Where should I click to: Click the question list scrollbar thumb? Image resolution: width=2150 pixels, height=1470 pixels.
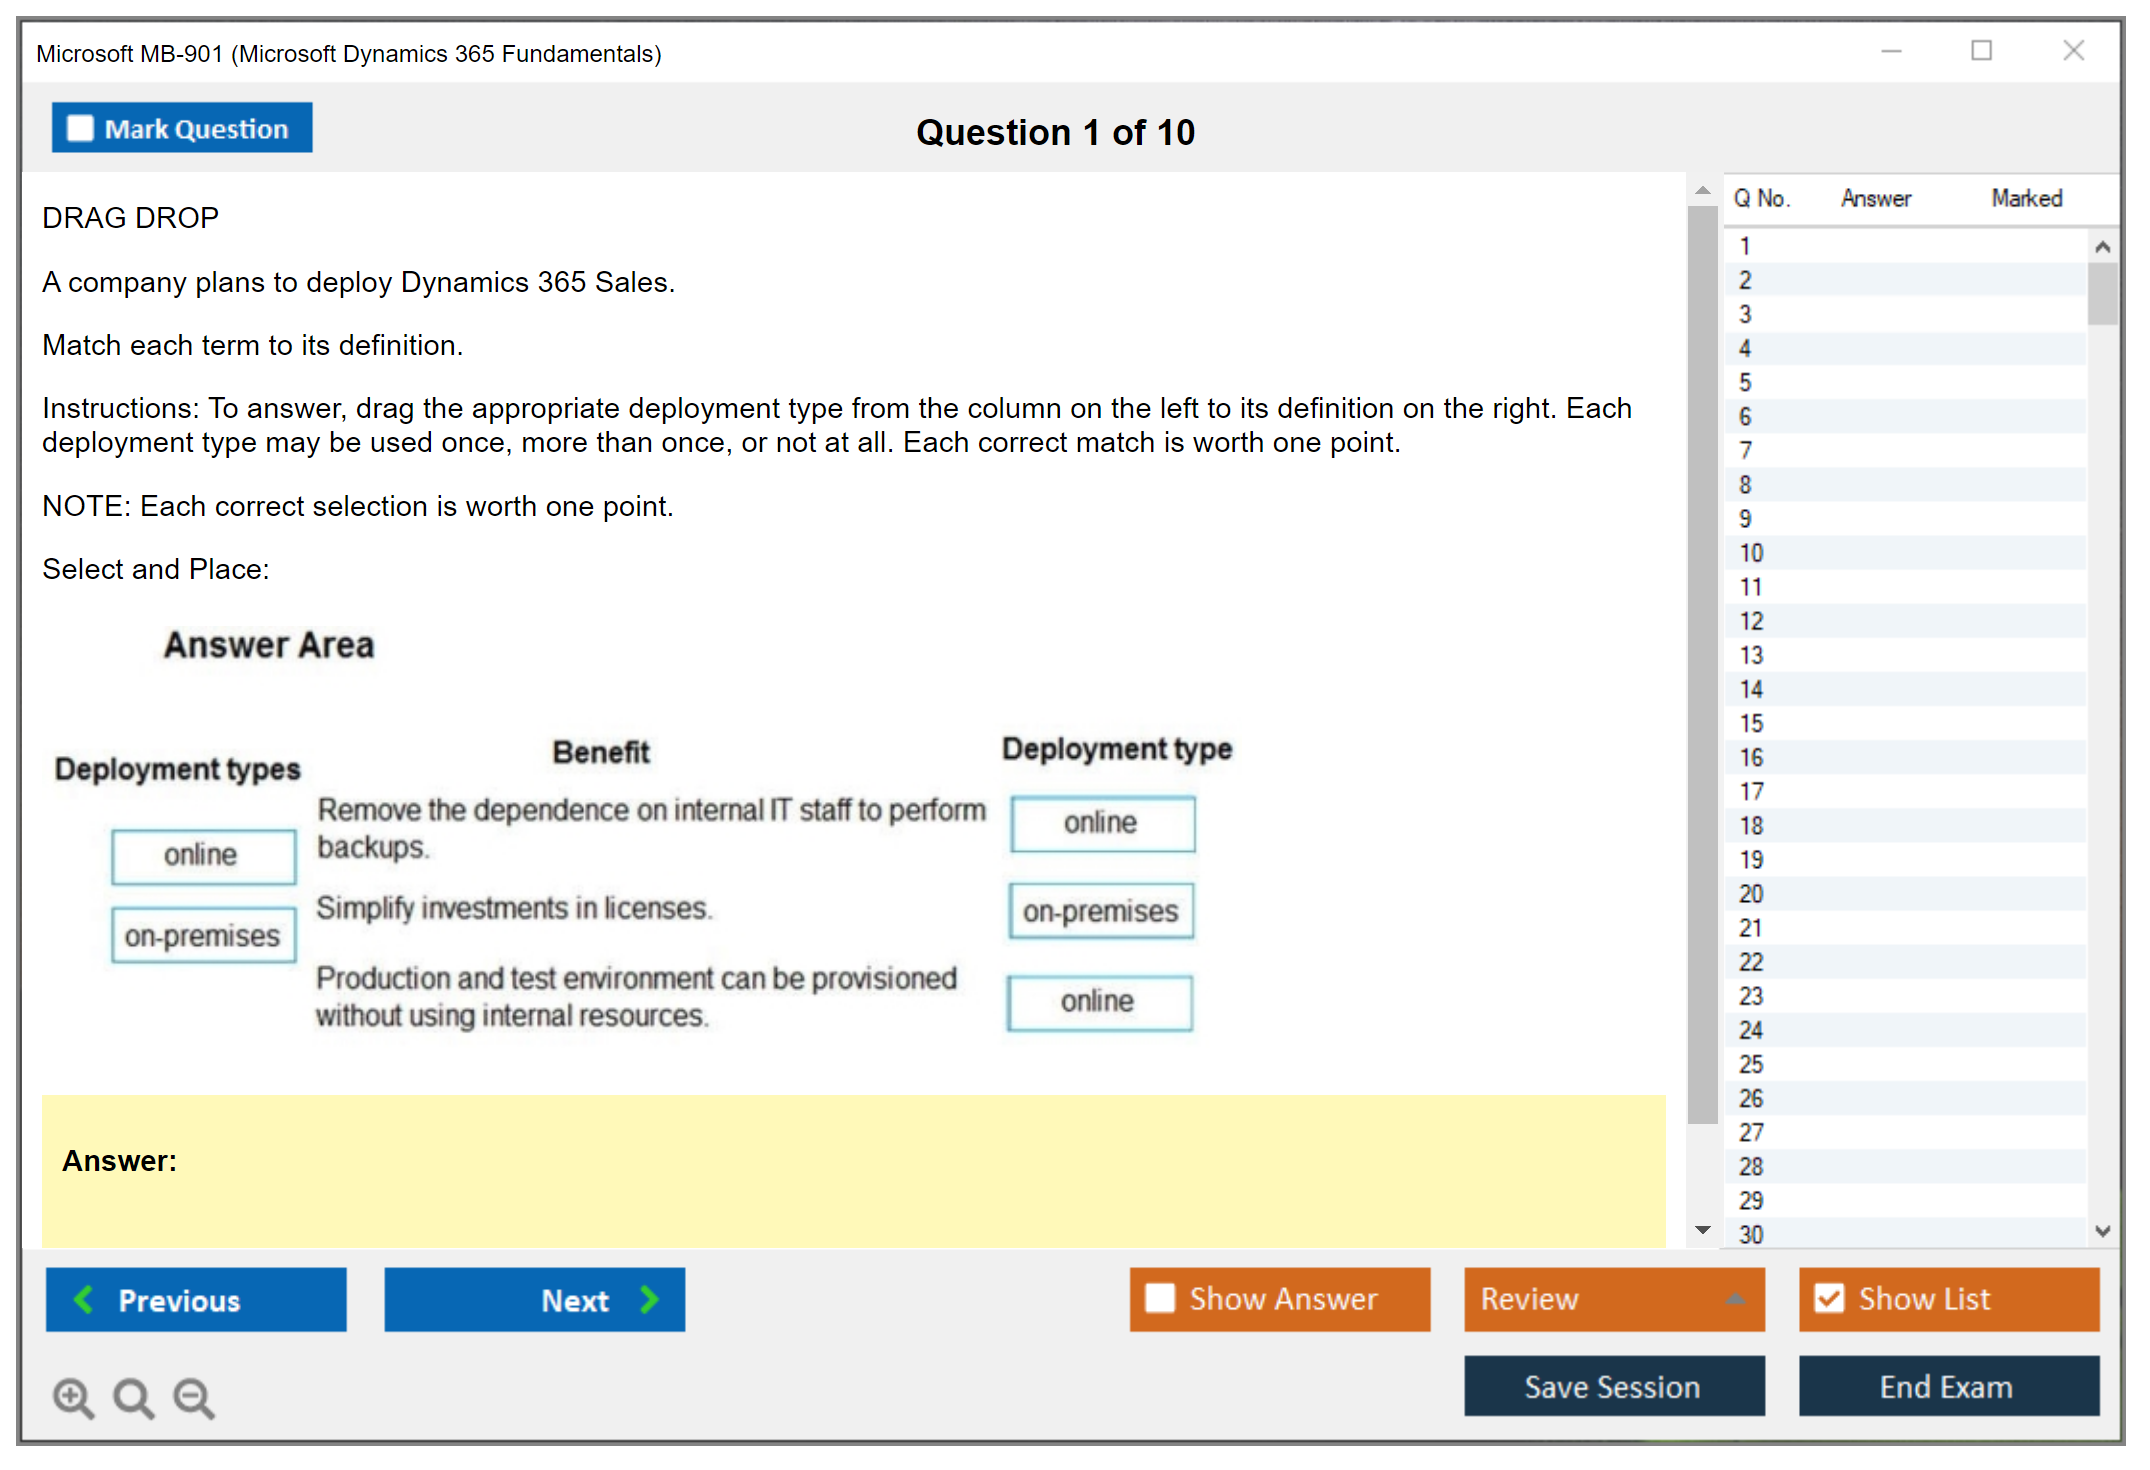pos(2102,293)
